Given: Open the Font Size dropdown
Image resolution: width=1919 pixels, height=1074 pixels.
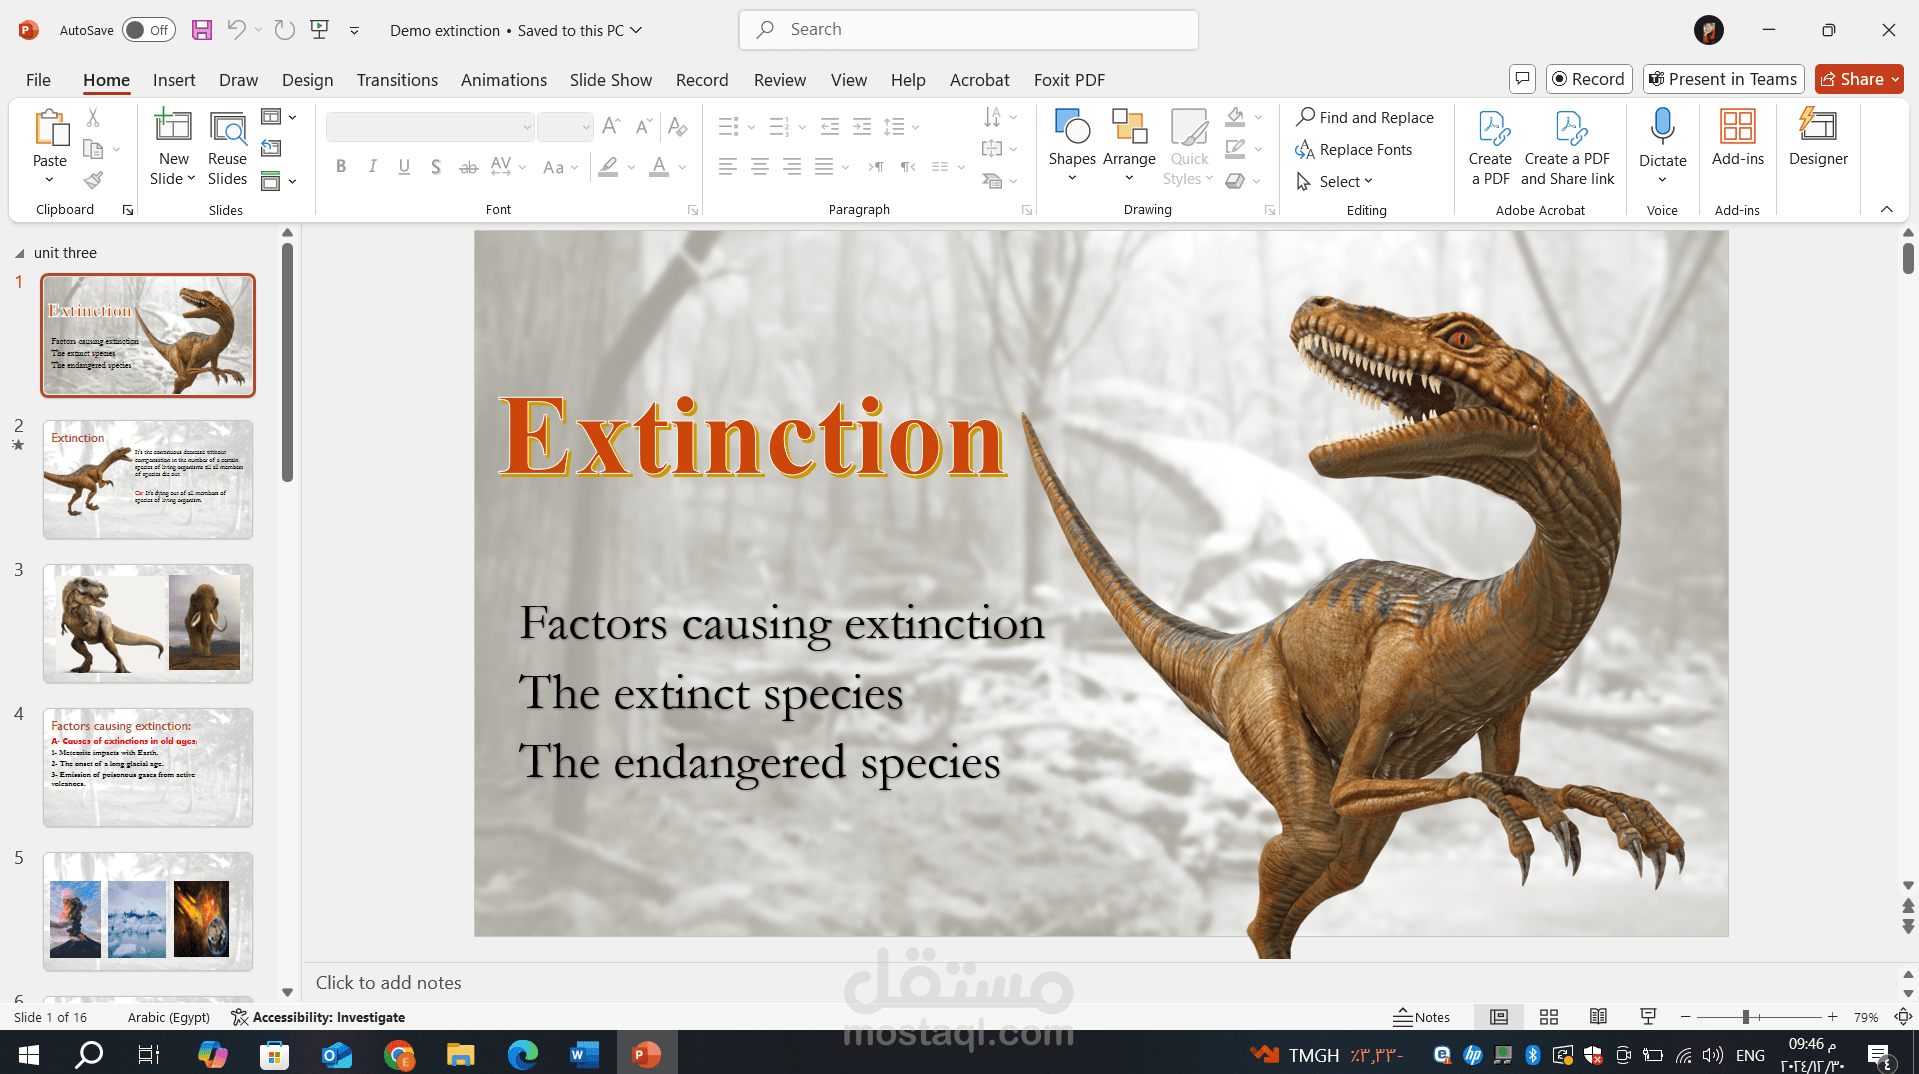Looking at the screenshot, I should [586, 127].
